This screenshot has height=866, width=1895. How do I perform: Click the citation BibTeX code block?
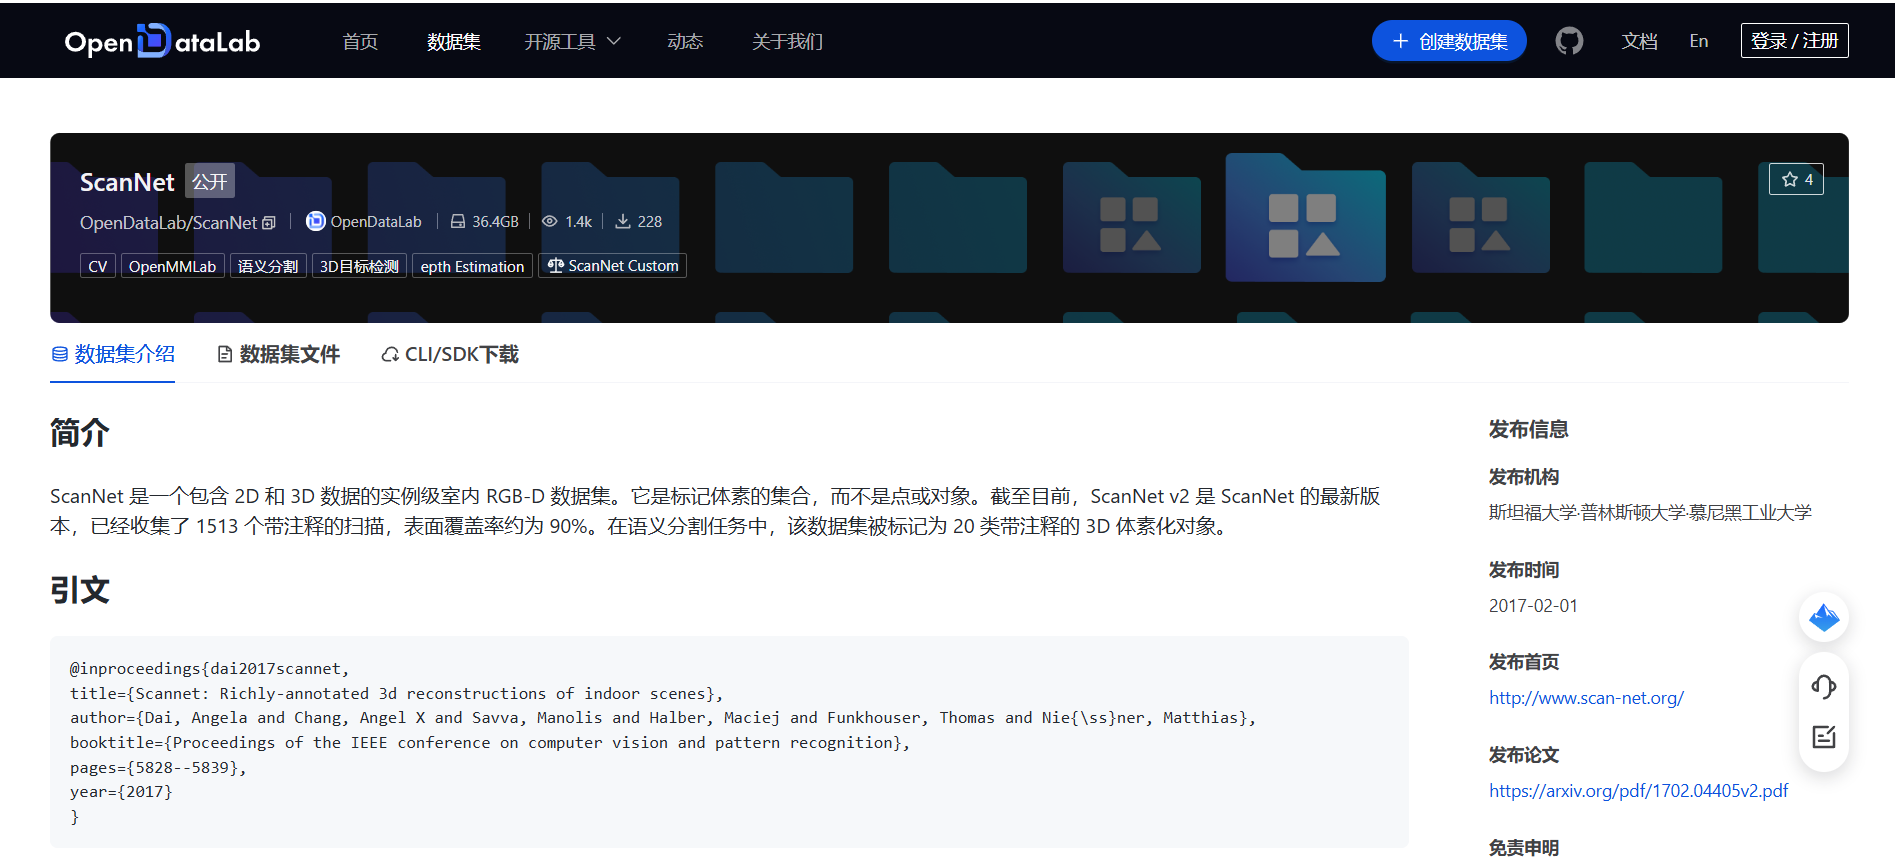pos(729,742)
